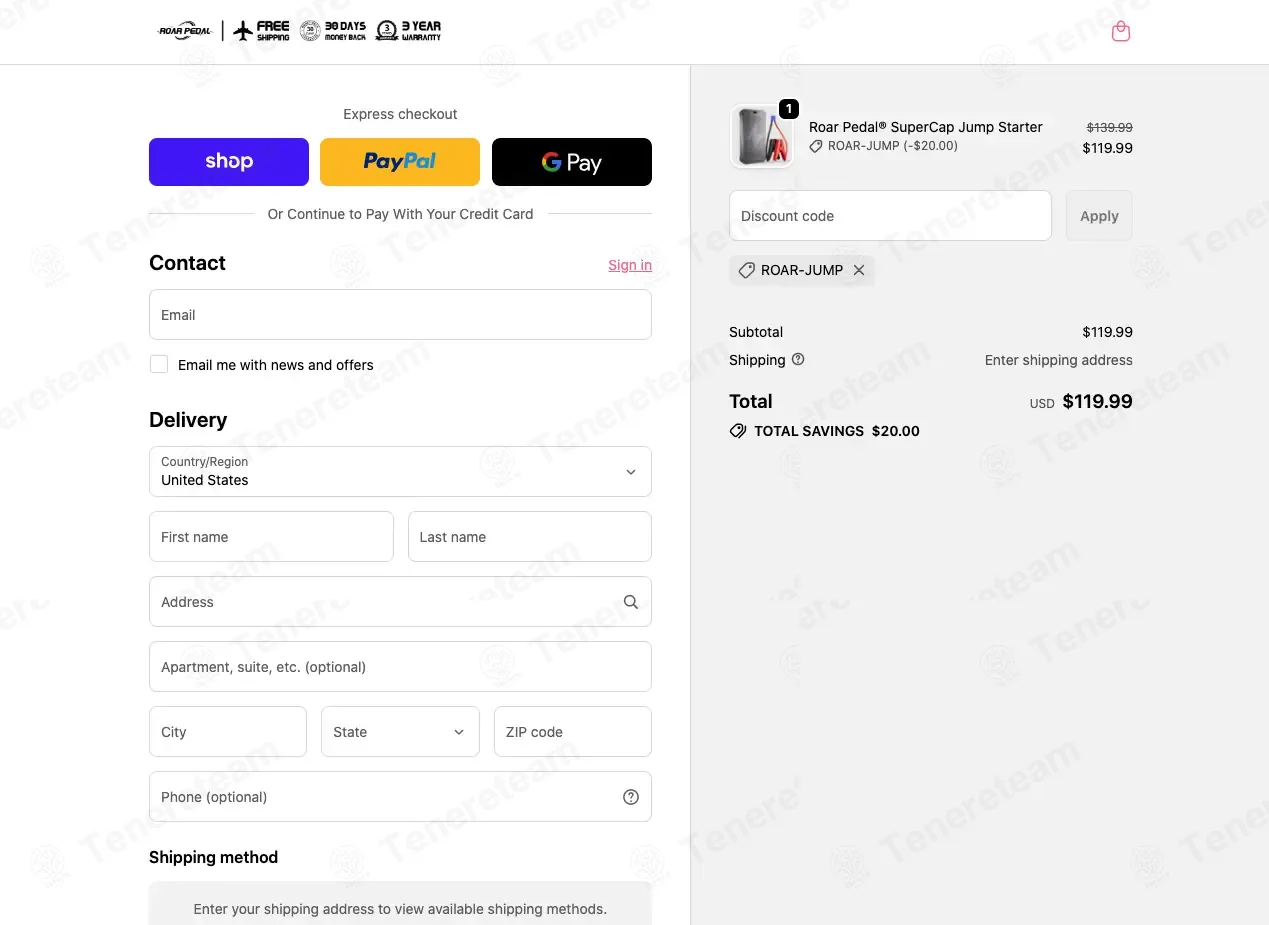
Task: Focus the City field
Action: 228,732
